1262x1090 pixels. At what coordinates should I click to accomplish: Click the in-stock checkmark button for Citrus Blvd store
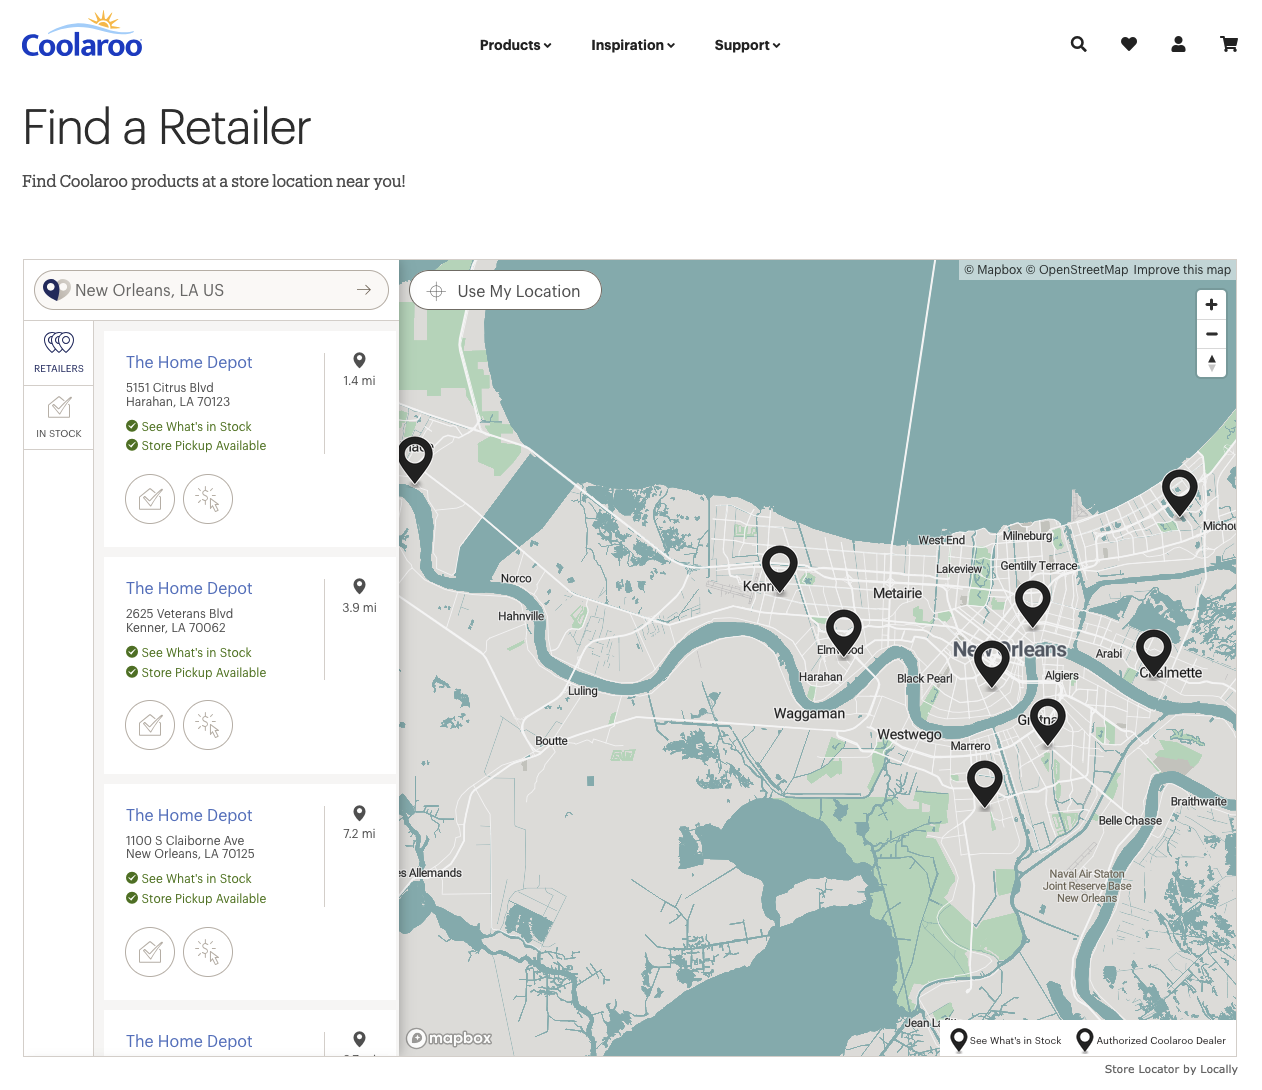(150, 498)
